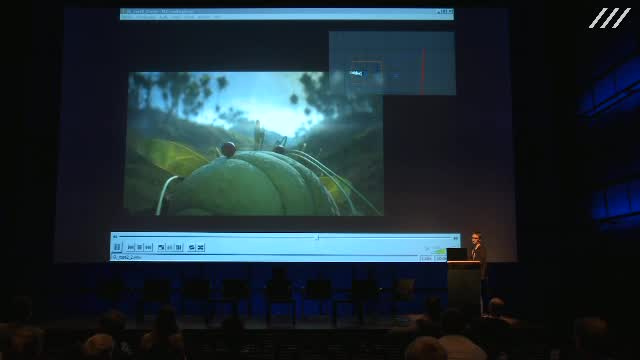Mute the audio using the speaker icon

[x=427, y=249]
